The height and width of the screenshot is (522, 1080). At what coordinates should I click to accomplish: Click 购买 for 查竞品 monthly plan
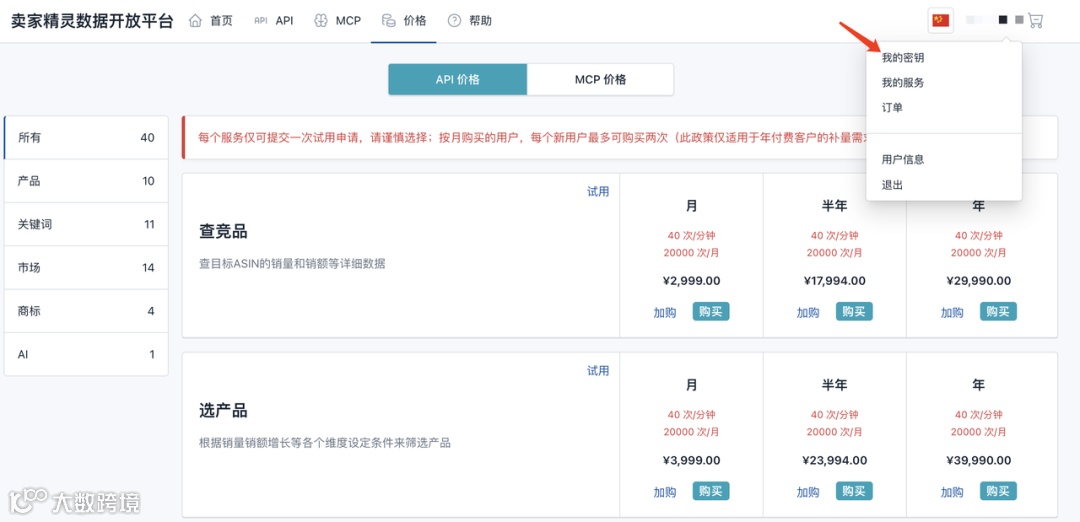click(711, 312)
